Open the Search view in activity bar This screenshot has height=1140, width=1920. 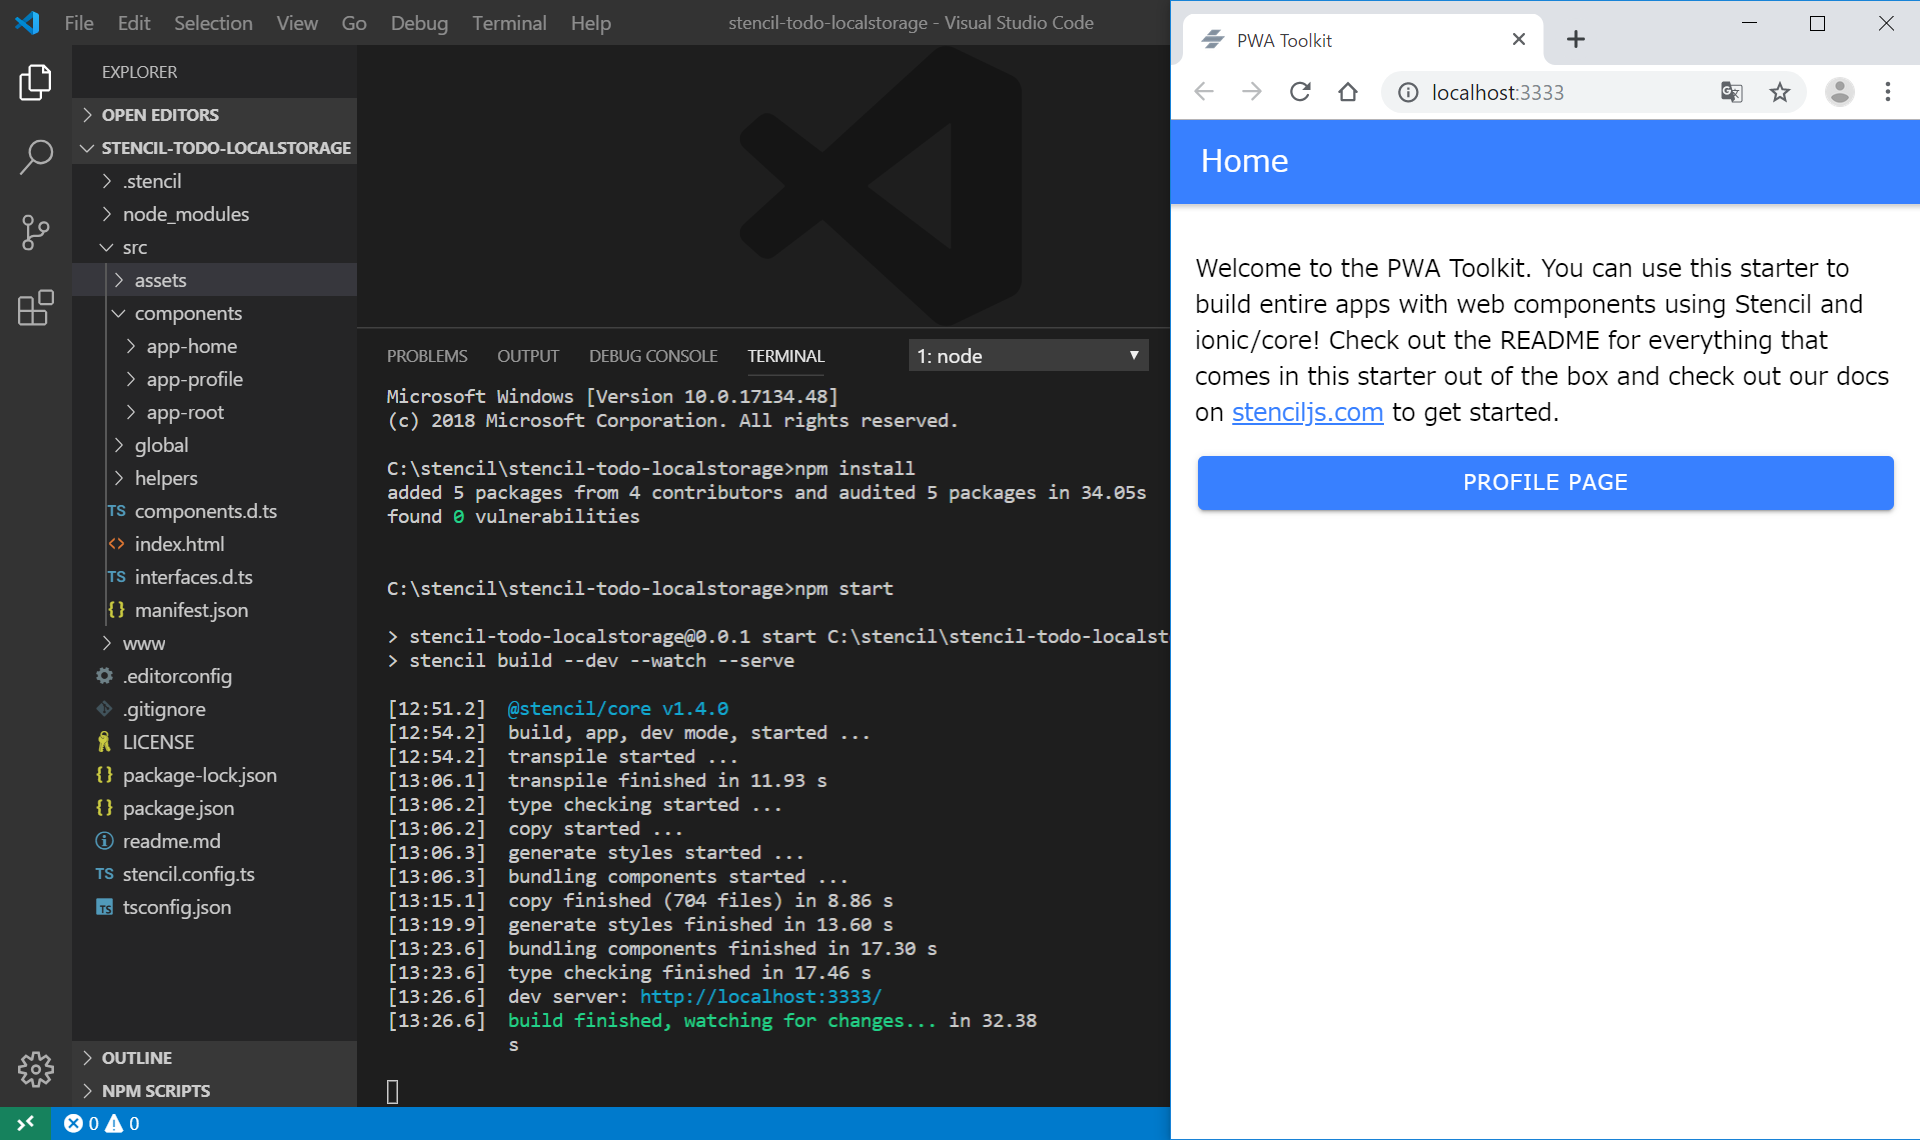click(x=35, y=157)
